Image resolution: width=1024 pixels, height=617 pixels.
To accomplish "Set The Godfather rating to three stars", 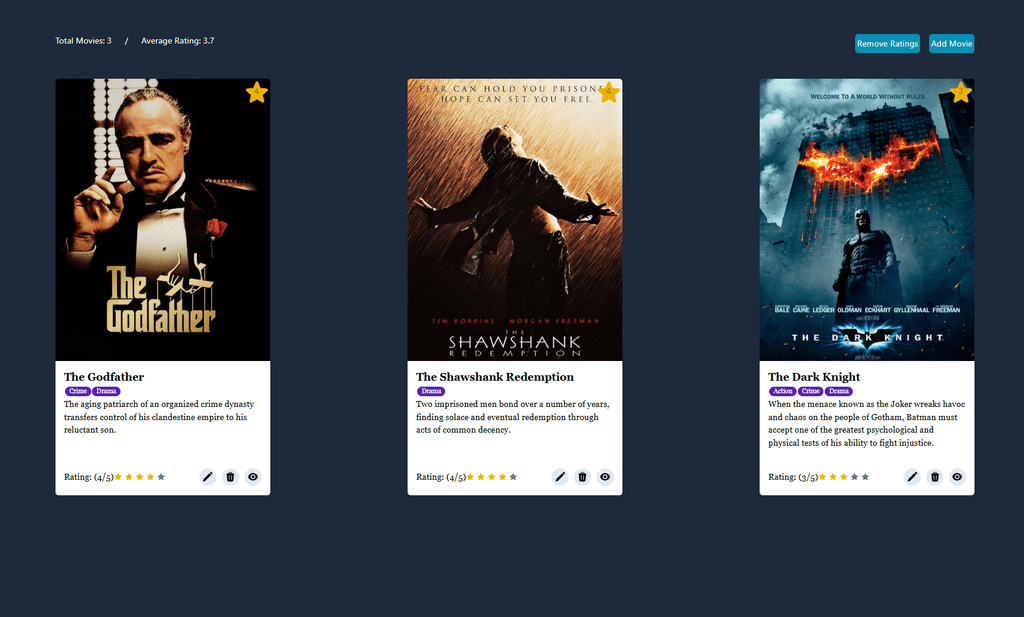I will pos(140,477).
